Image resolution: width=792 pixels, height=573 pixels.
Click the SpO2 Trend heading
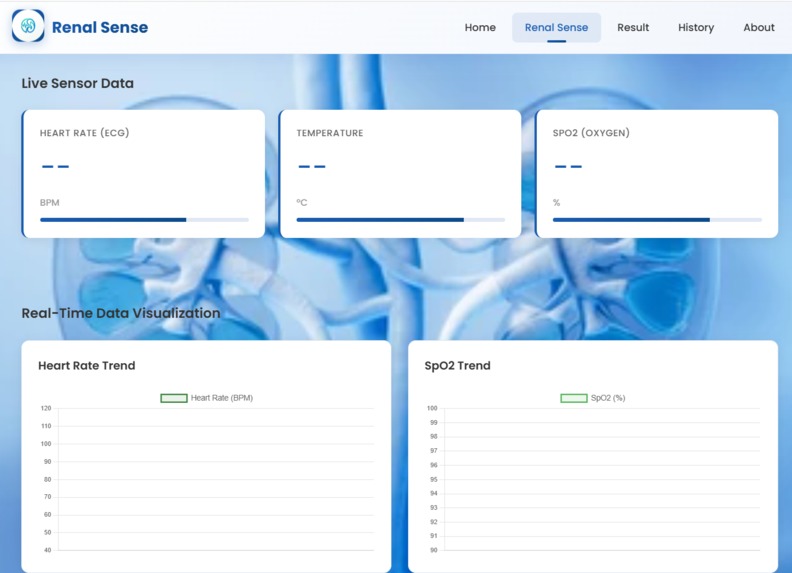(458, 365)
